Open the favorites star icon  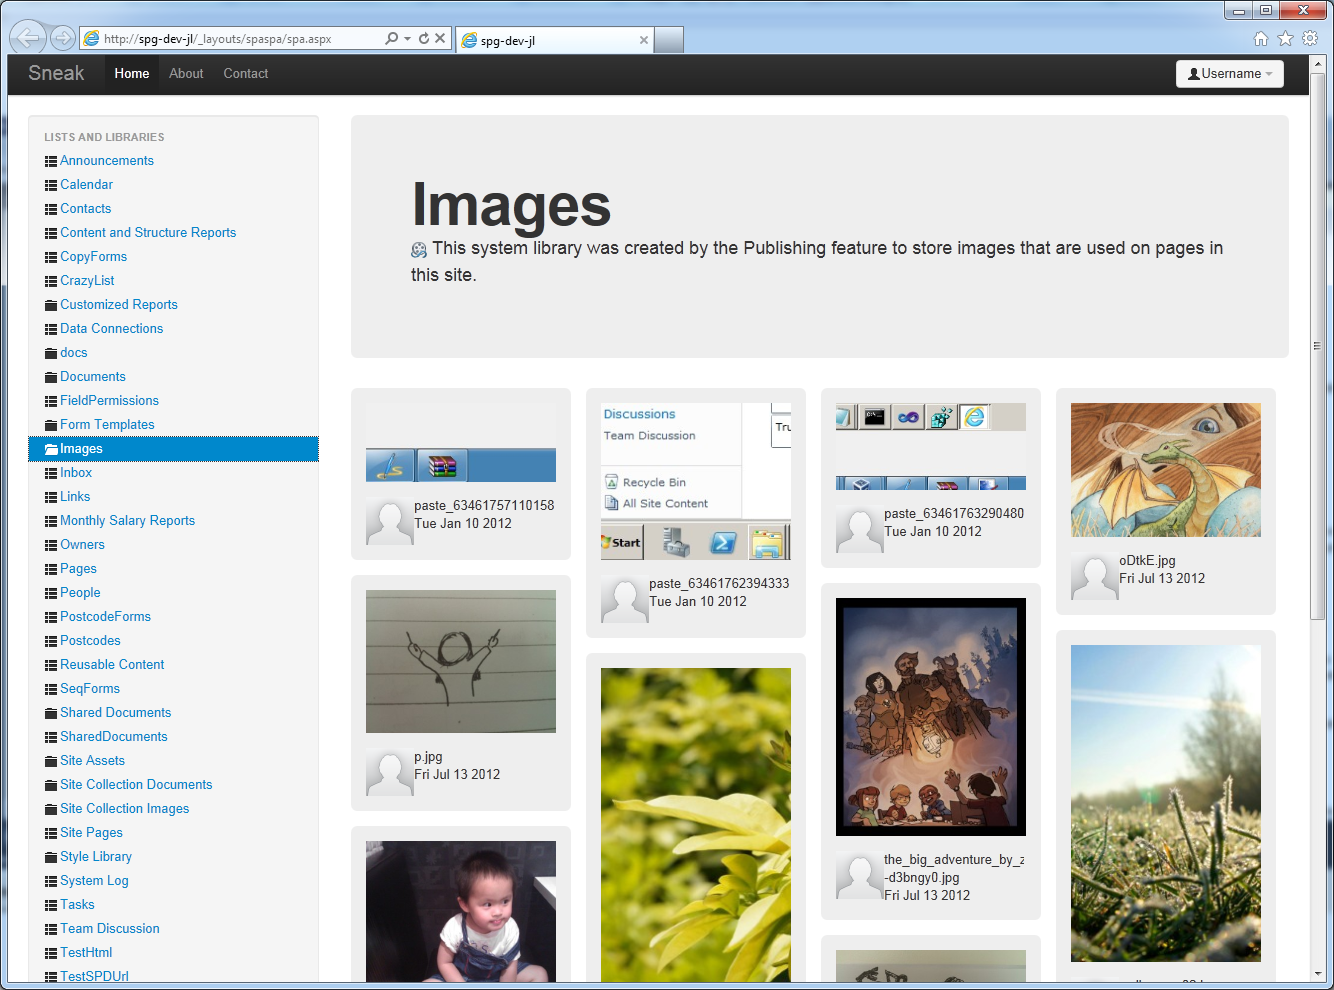click(x=1285, y=39)
